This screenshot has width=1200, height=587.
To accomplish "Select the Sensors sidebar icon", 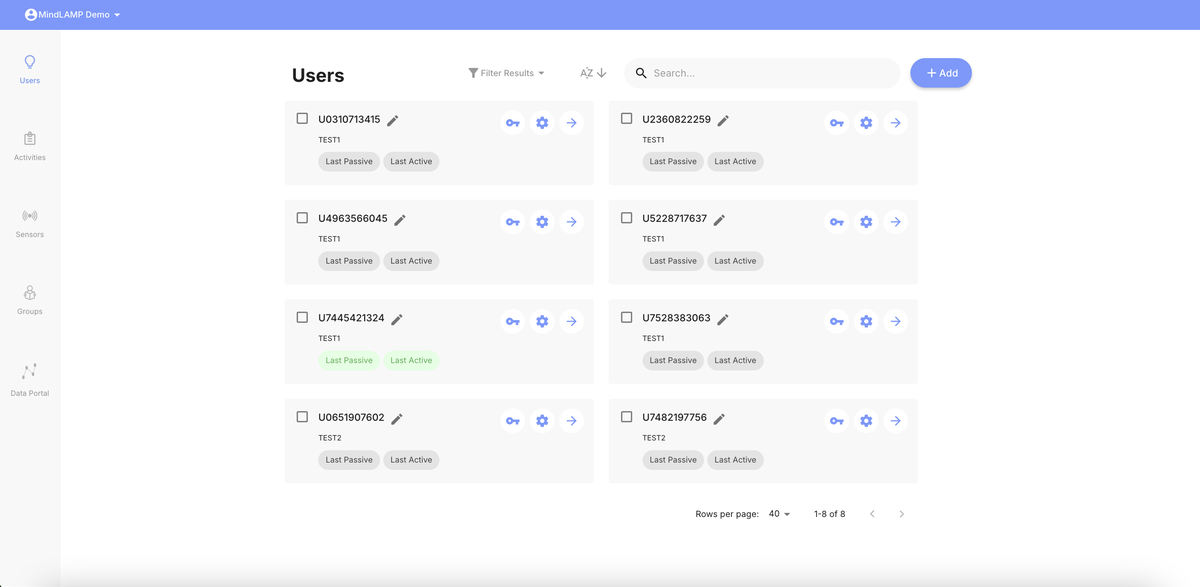I will coord(29,222).
